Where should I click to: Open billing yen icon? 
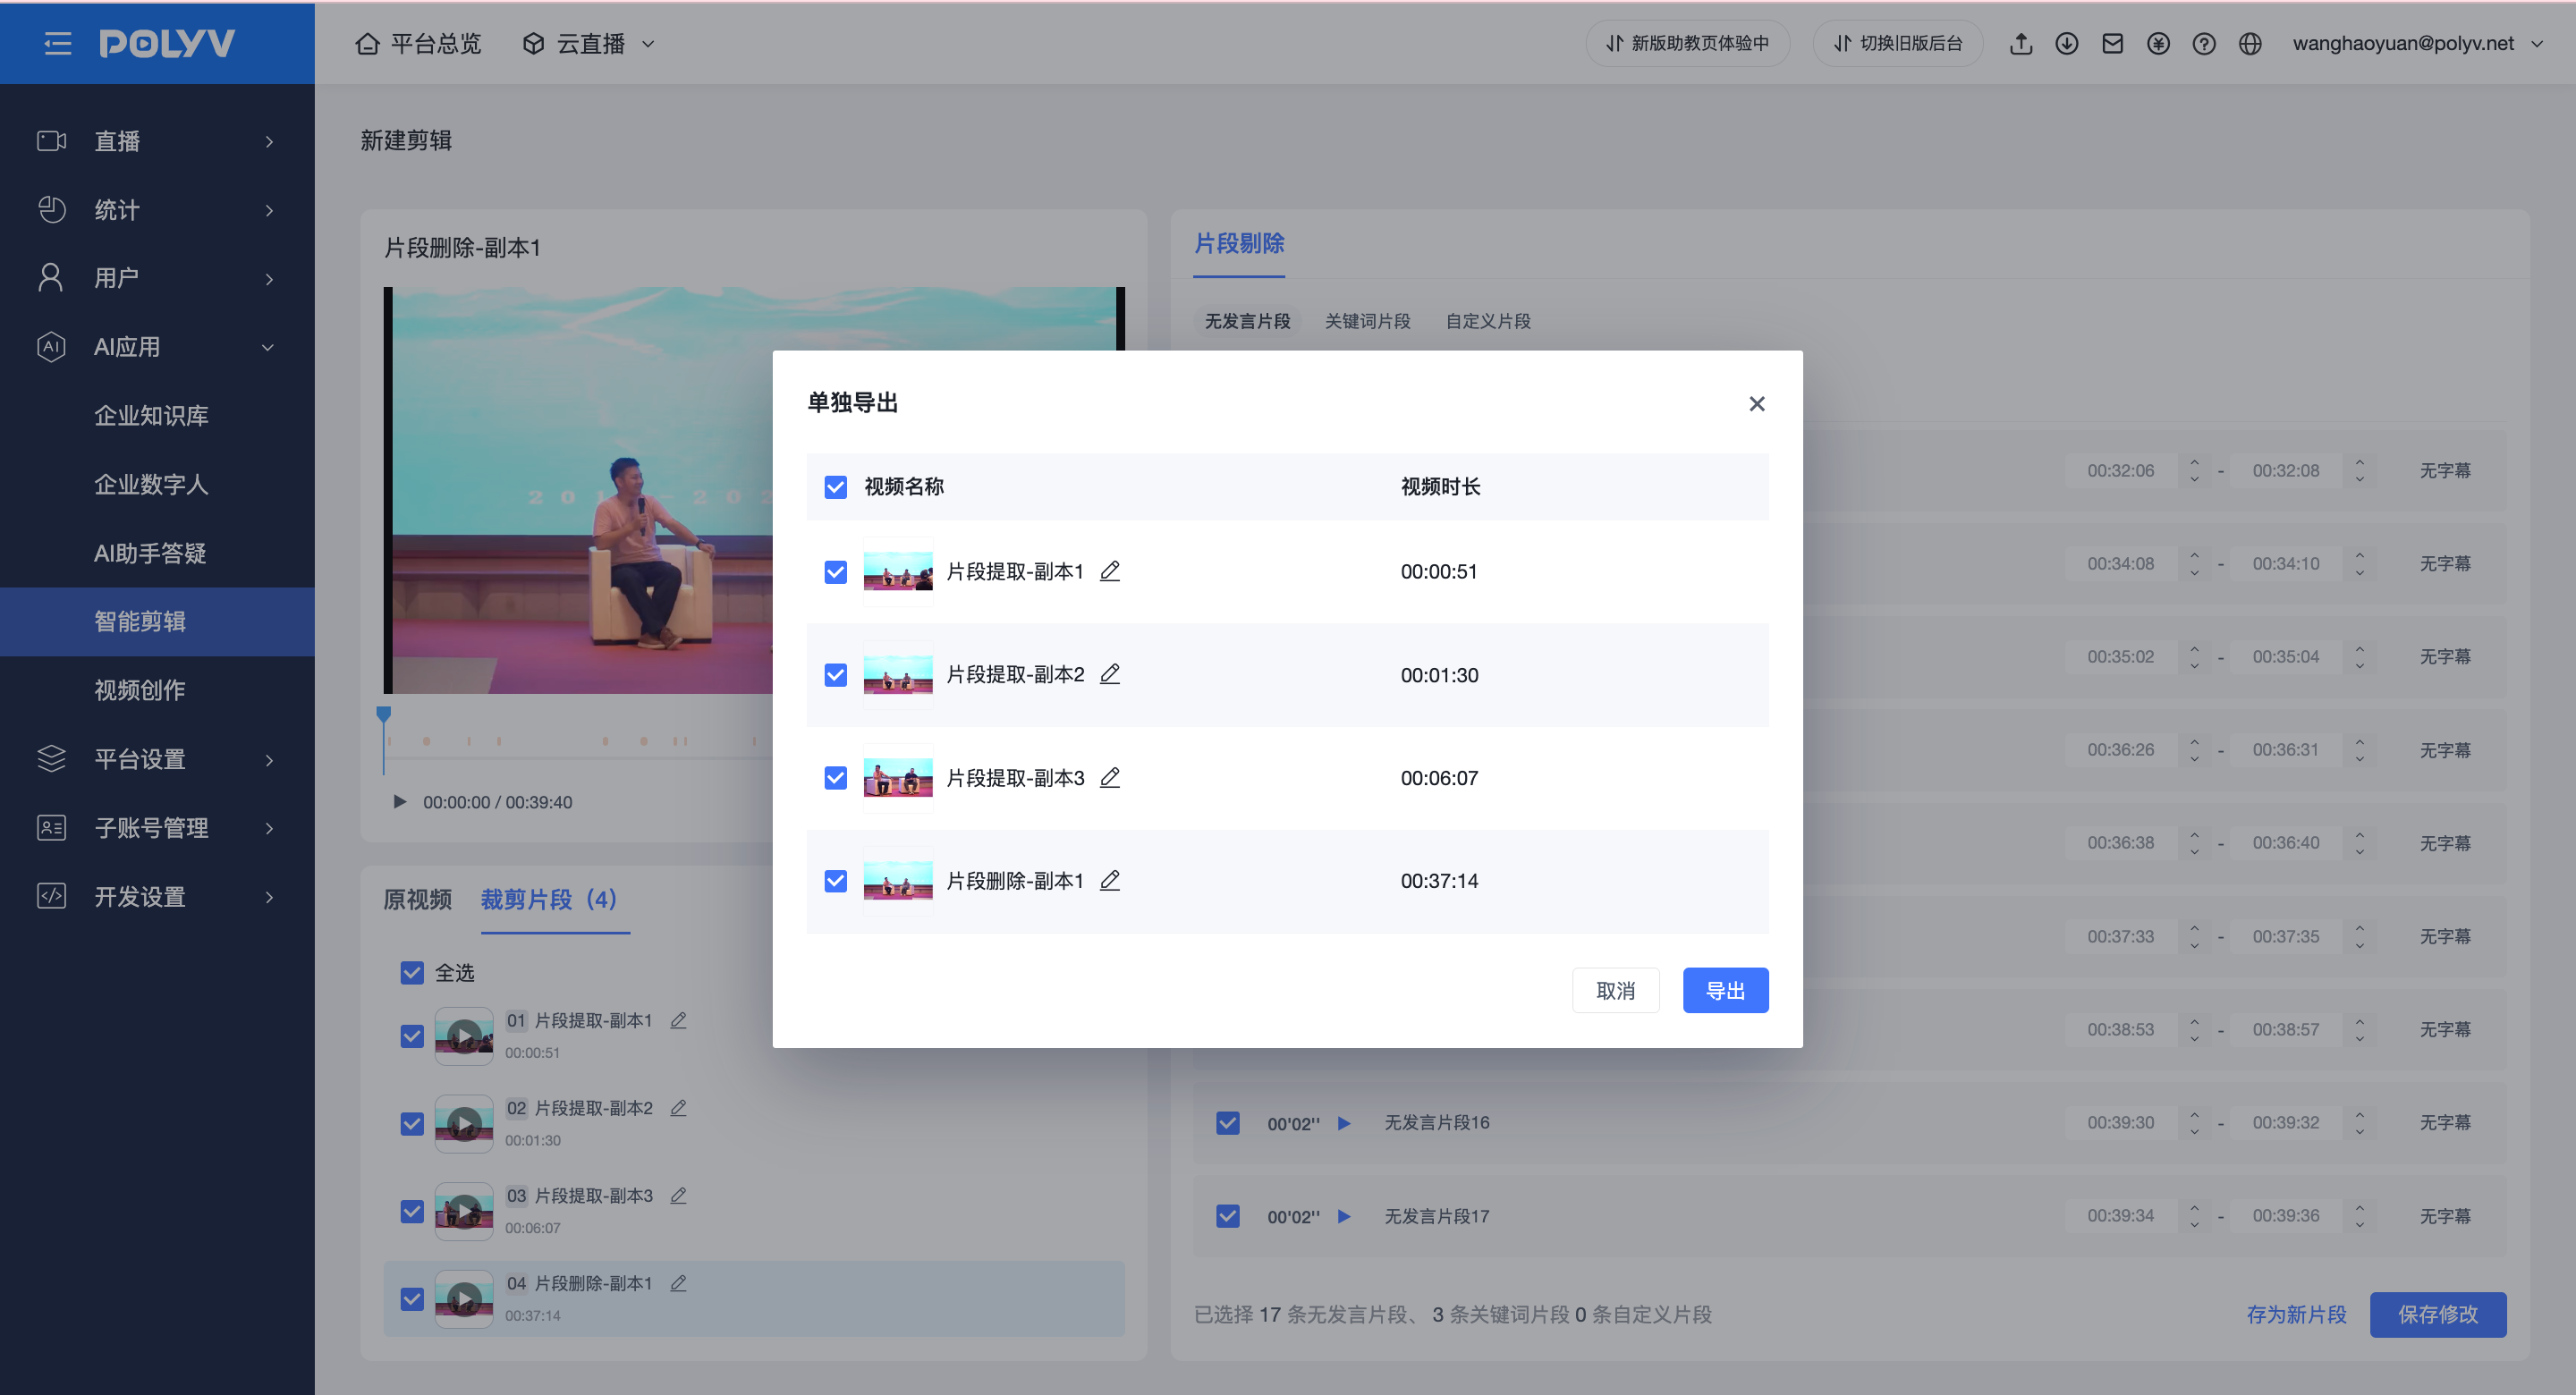point(2158,44)
